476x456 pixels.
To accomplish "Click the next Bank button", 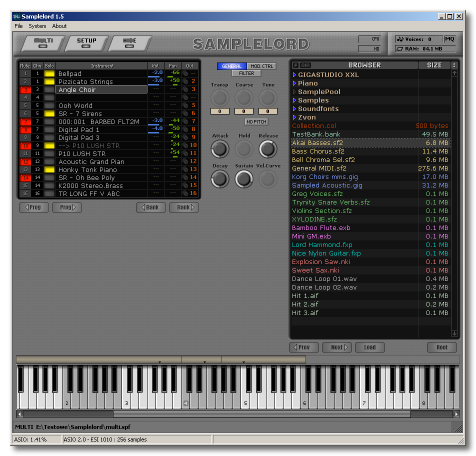I will click(x=184, y=207).
